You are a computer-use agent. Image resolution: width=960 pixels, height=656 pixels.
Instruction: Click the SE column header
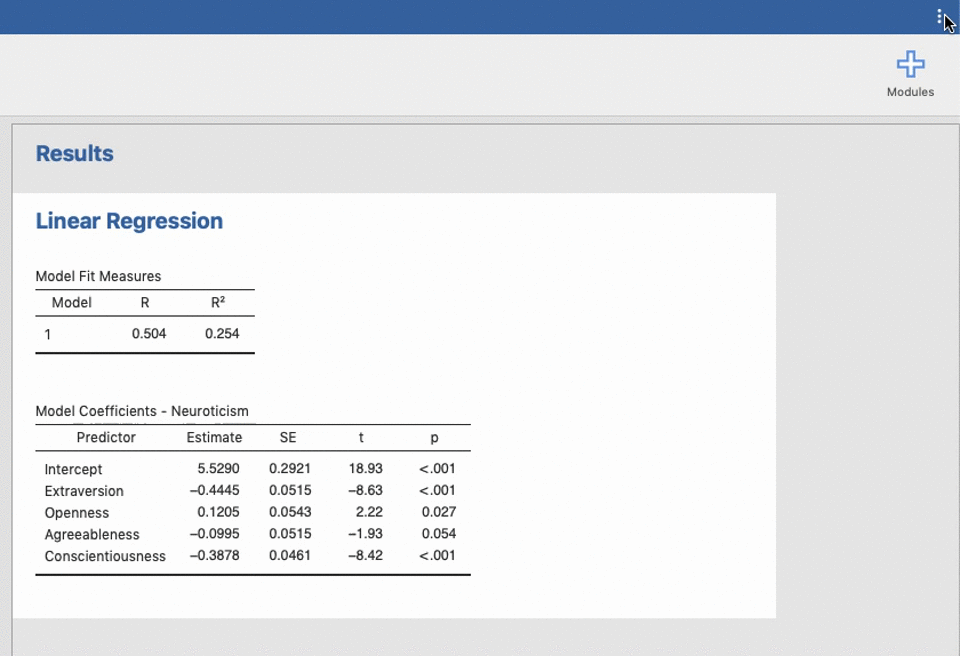pyautogui.click(x=288, y=438)
